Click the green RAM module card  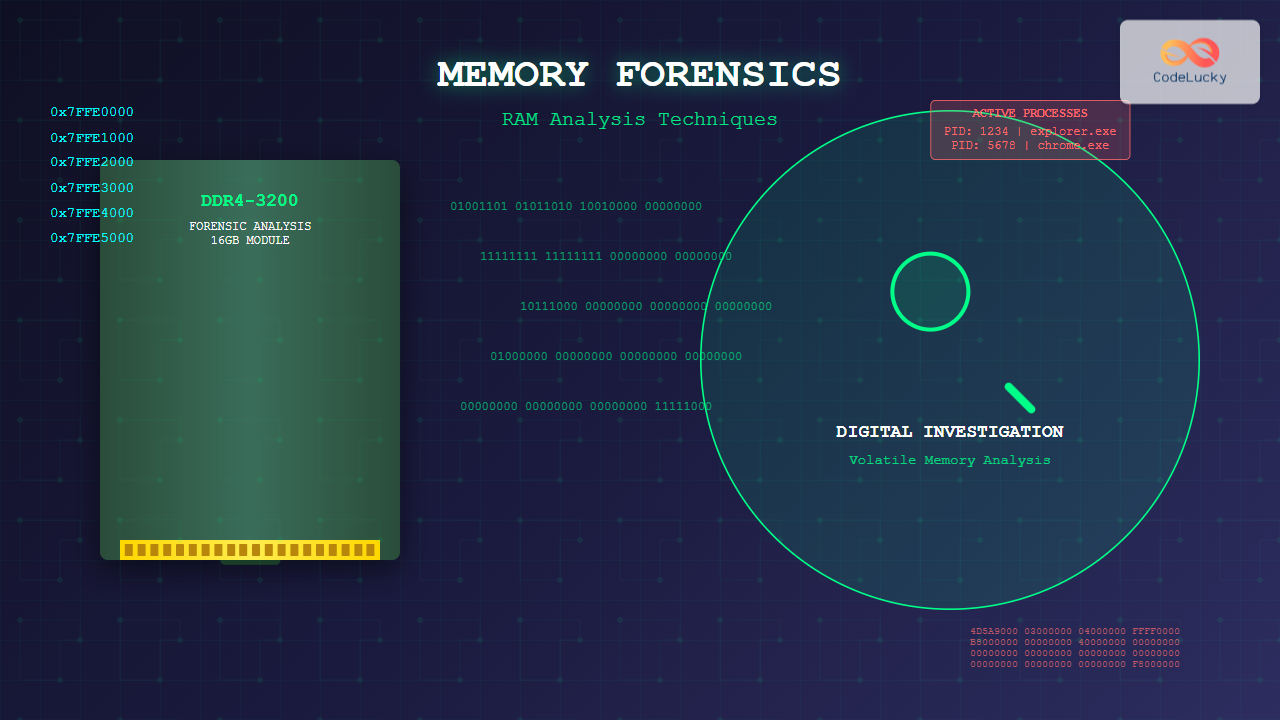tap(250, 380)
